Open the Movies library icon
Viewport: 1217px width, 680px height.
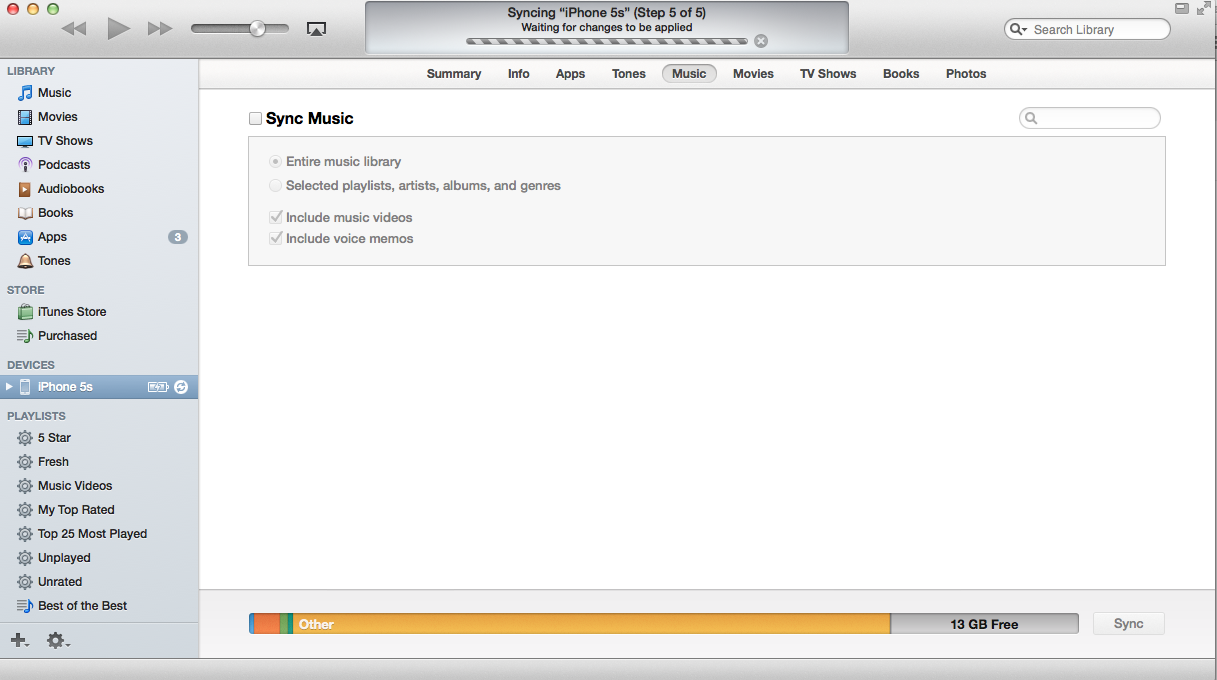coord(25,117)
